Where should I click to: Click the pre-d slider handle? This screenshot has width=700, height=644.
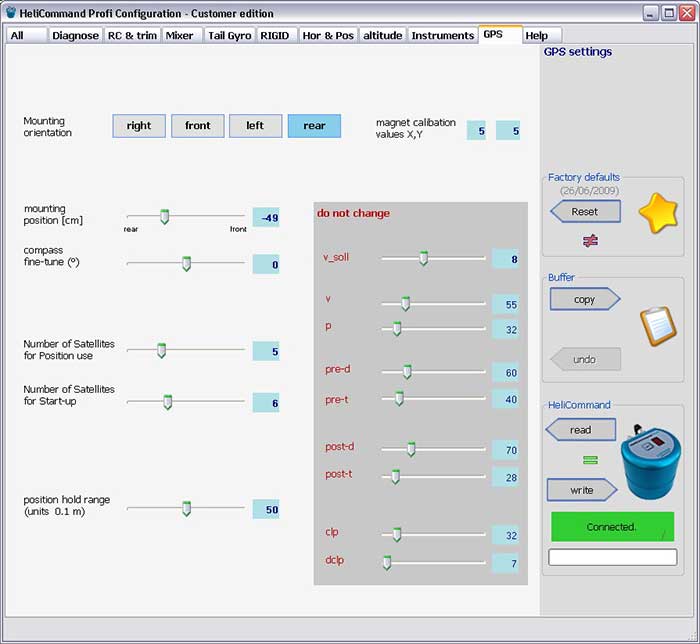point(407,372)
